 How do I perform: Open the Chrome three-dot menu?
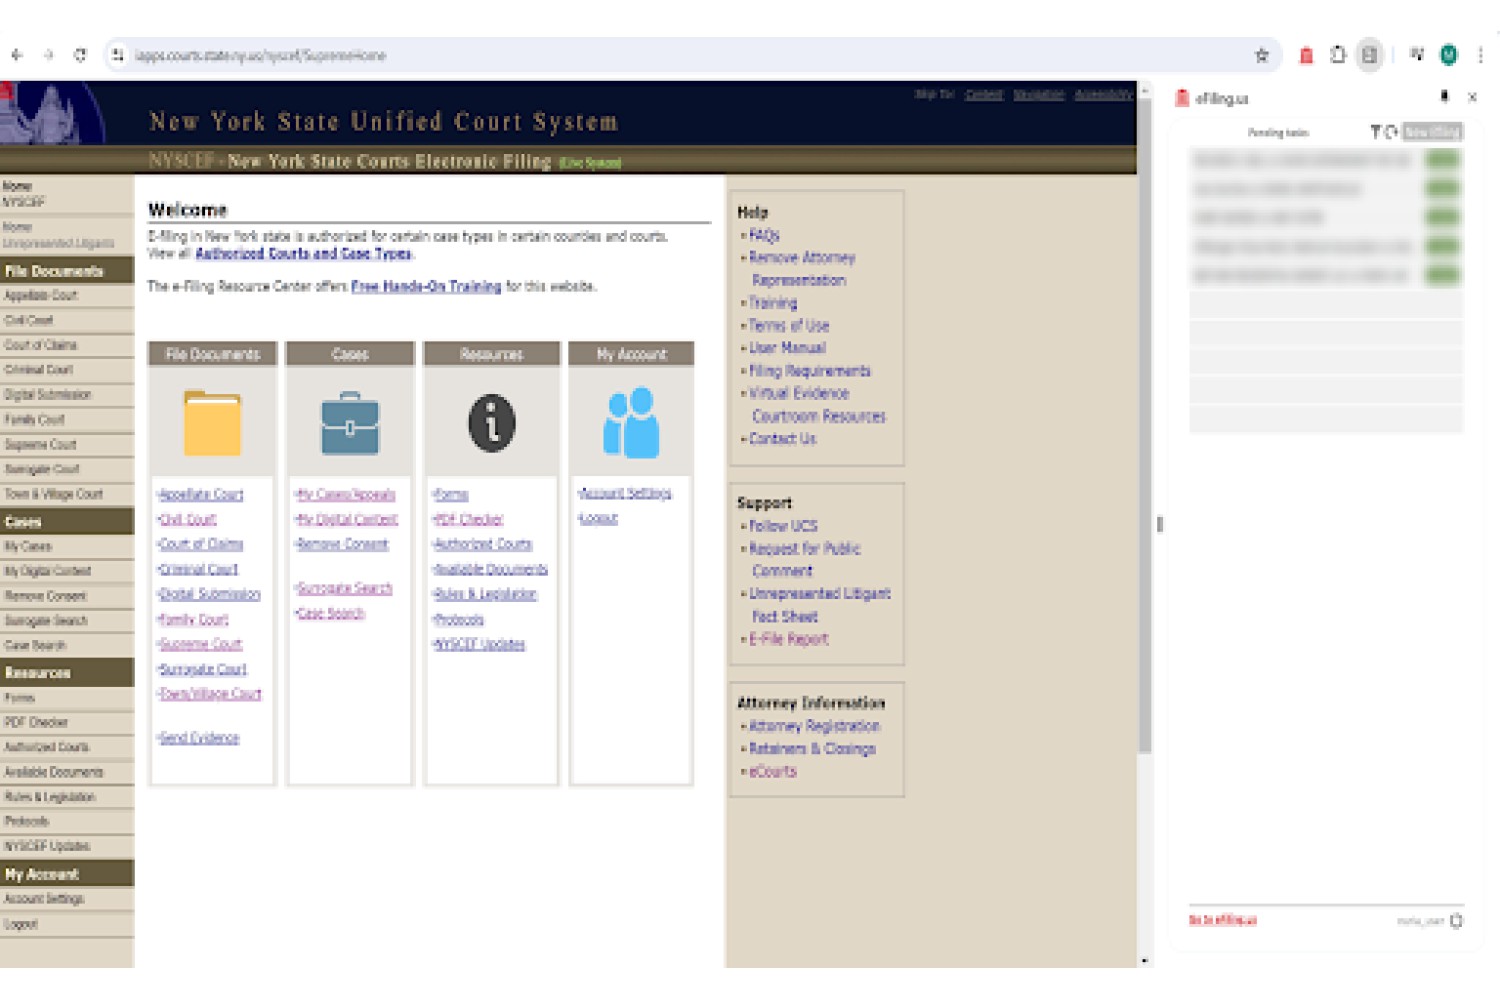[x=1481, y=55]
